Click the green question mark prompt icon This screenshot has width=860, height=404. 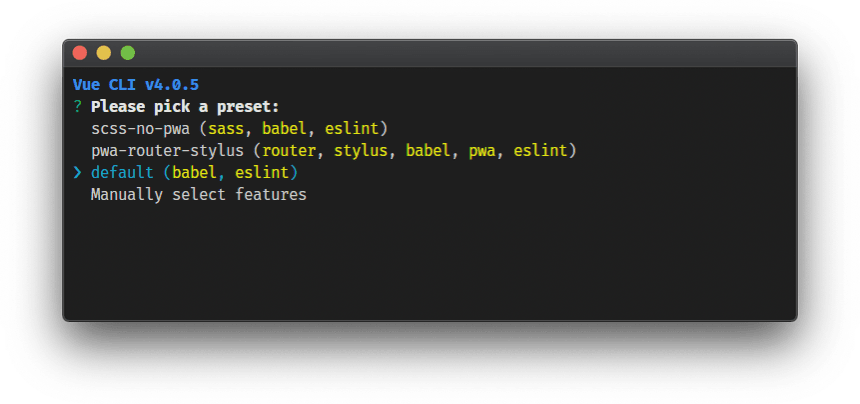click(x=77, y=107)
